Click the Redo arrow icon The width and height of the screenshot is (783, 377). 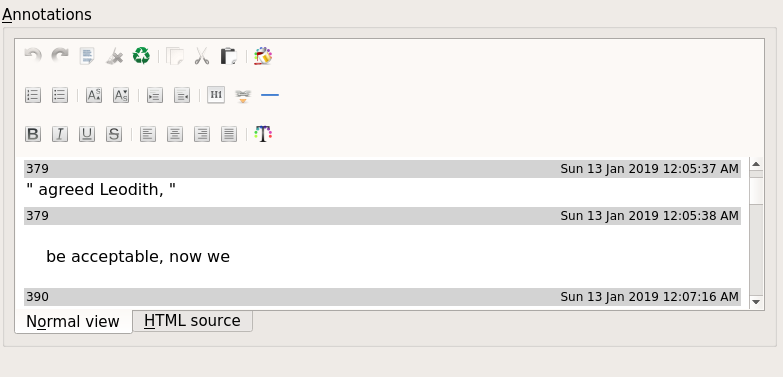60,56
